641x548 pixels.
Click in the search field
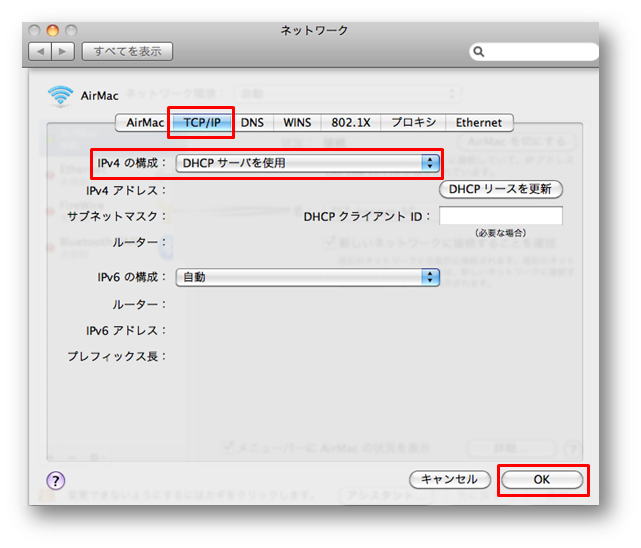534,51
